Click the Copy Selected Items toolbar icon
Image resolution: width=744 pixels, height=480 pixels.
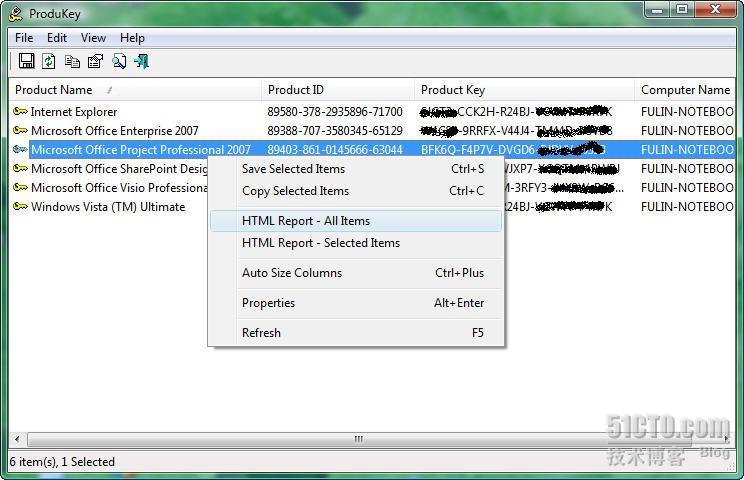(72, 61)
